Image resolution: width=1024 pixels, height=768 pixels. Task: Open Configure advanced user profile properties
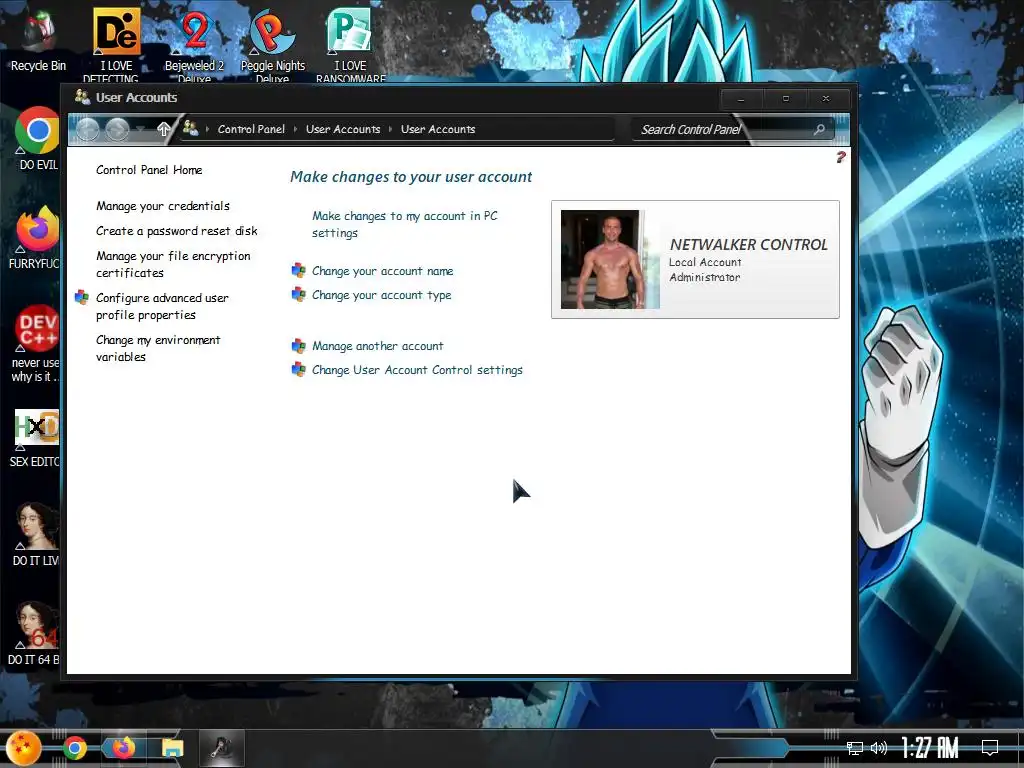coord(162,306)
